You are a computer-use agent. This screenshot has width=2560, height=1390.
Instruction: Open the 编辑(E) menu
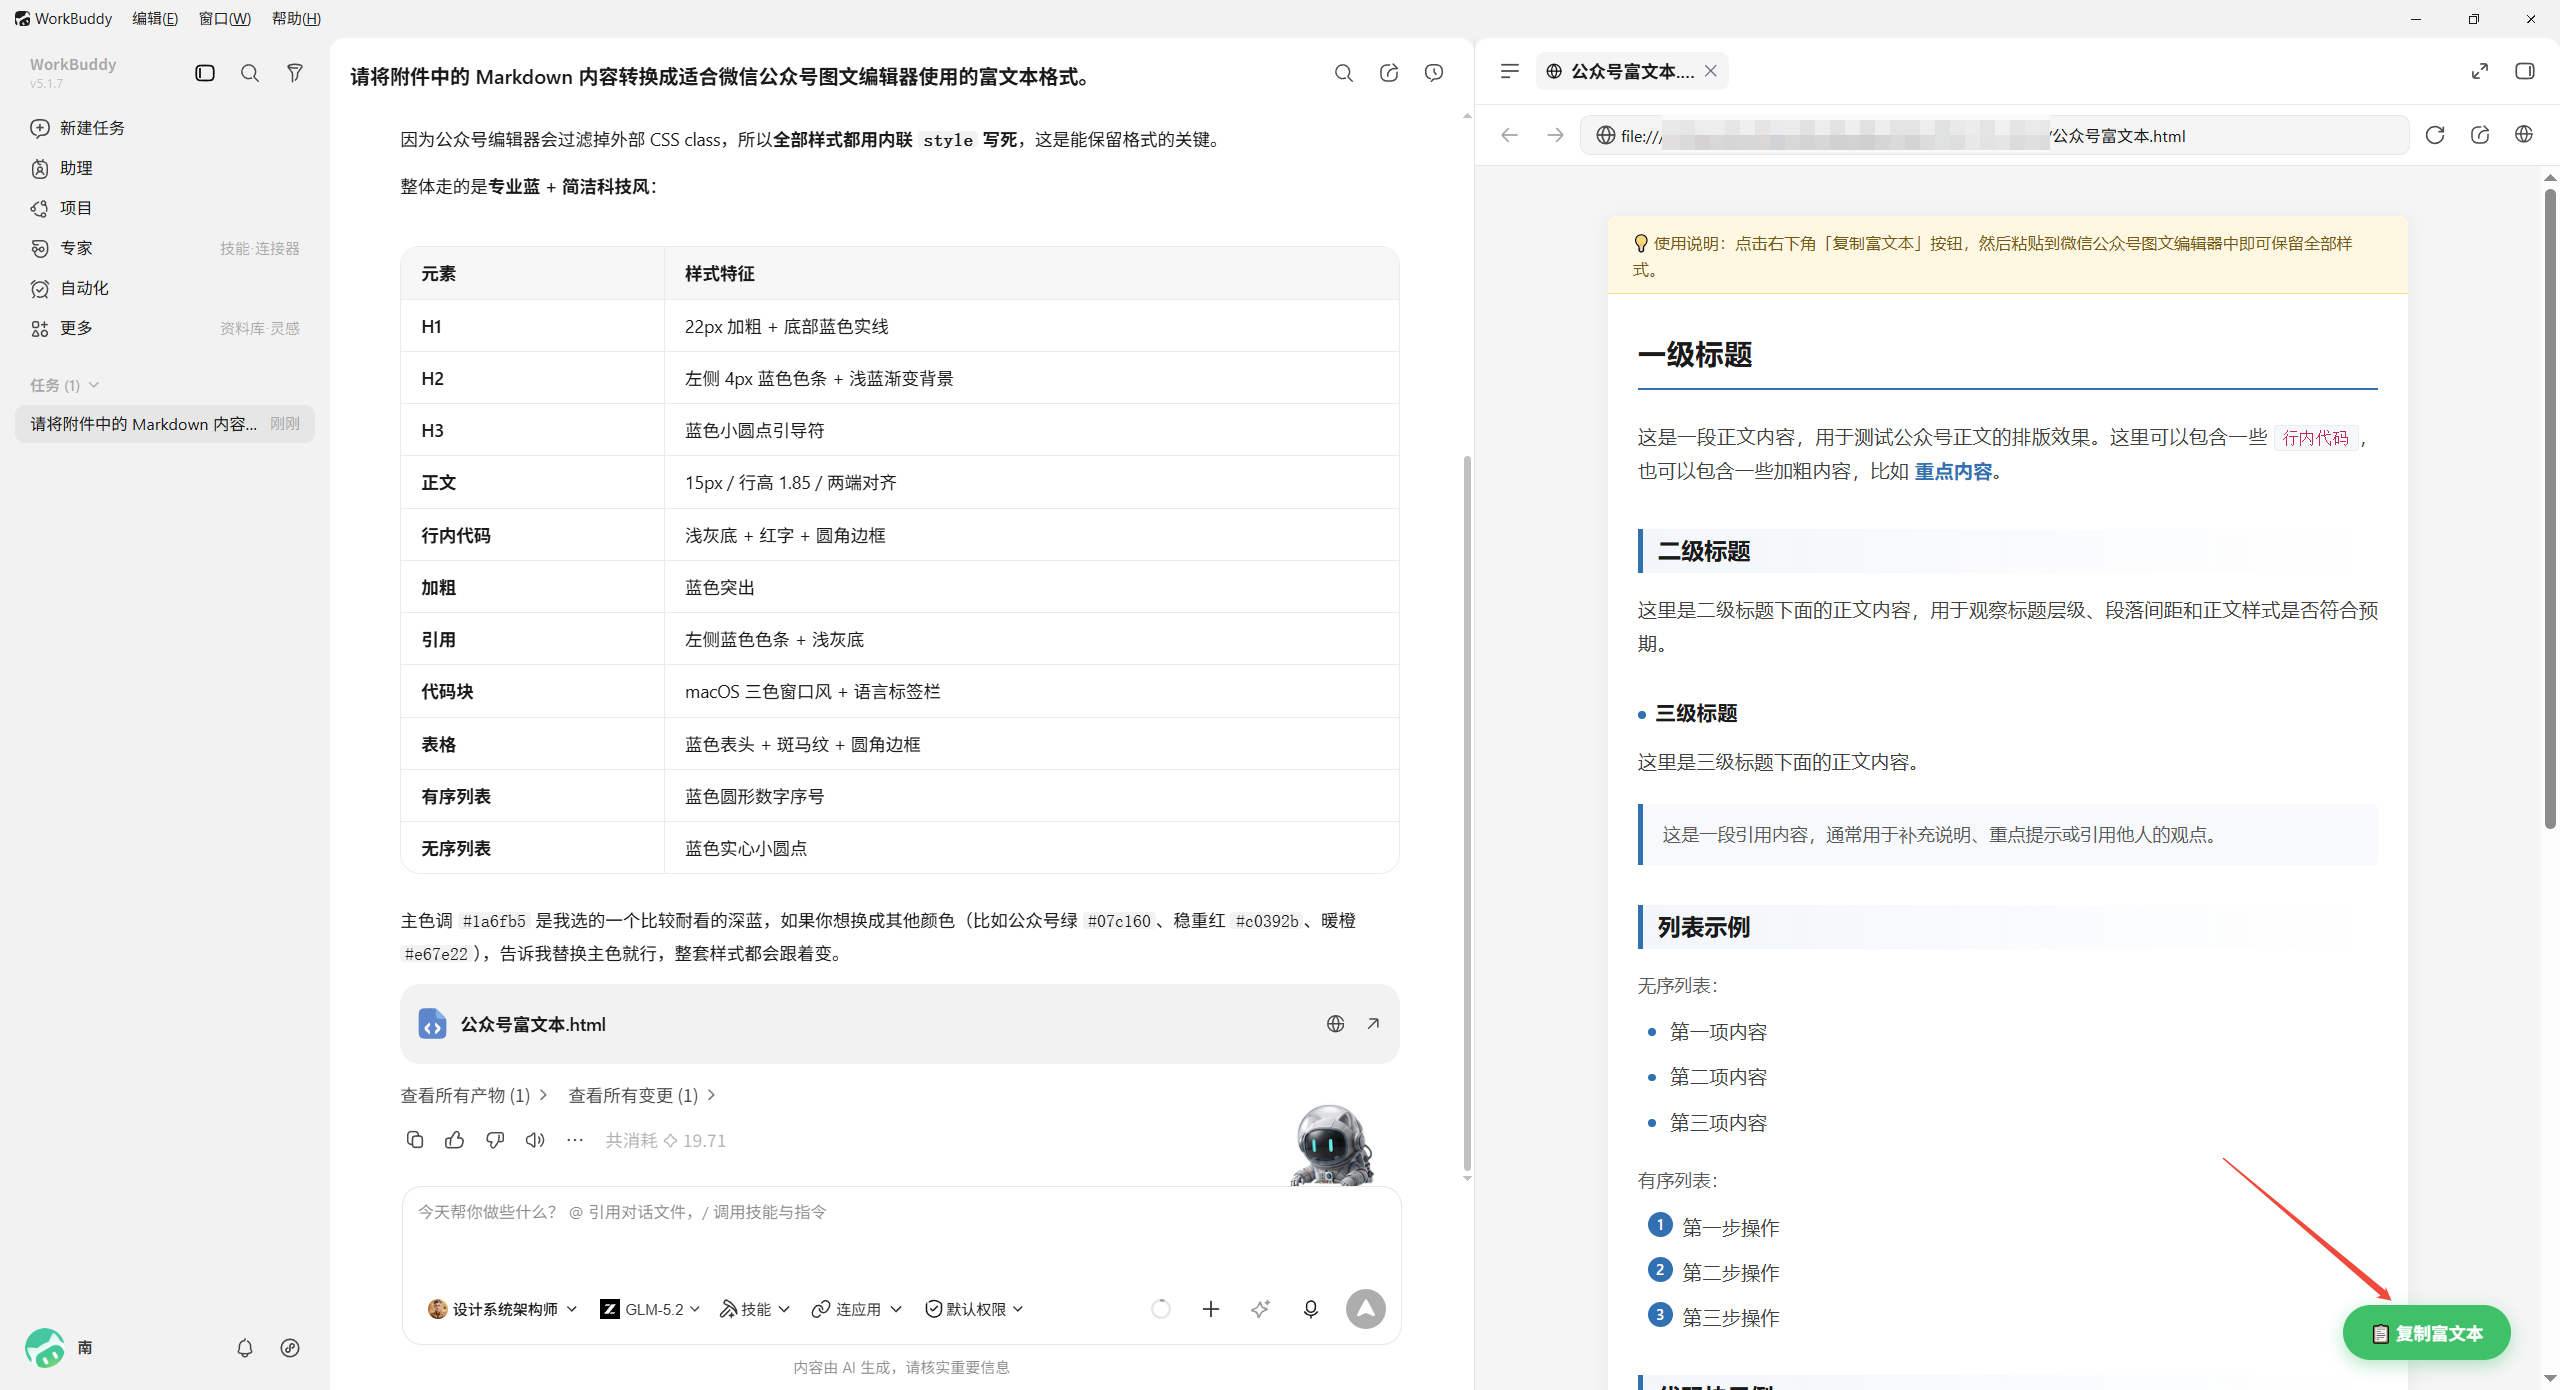[x=155, y=18]
